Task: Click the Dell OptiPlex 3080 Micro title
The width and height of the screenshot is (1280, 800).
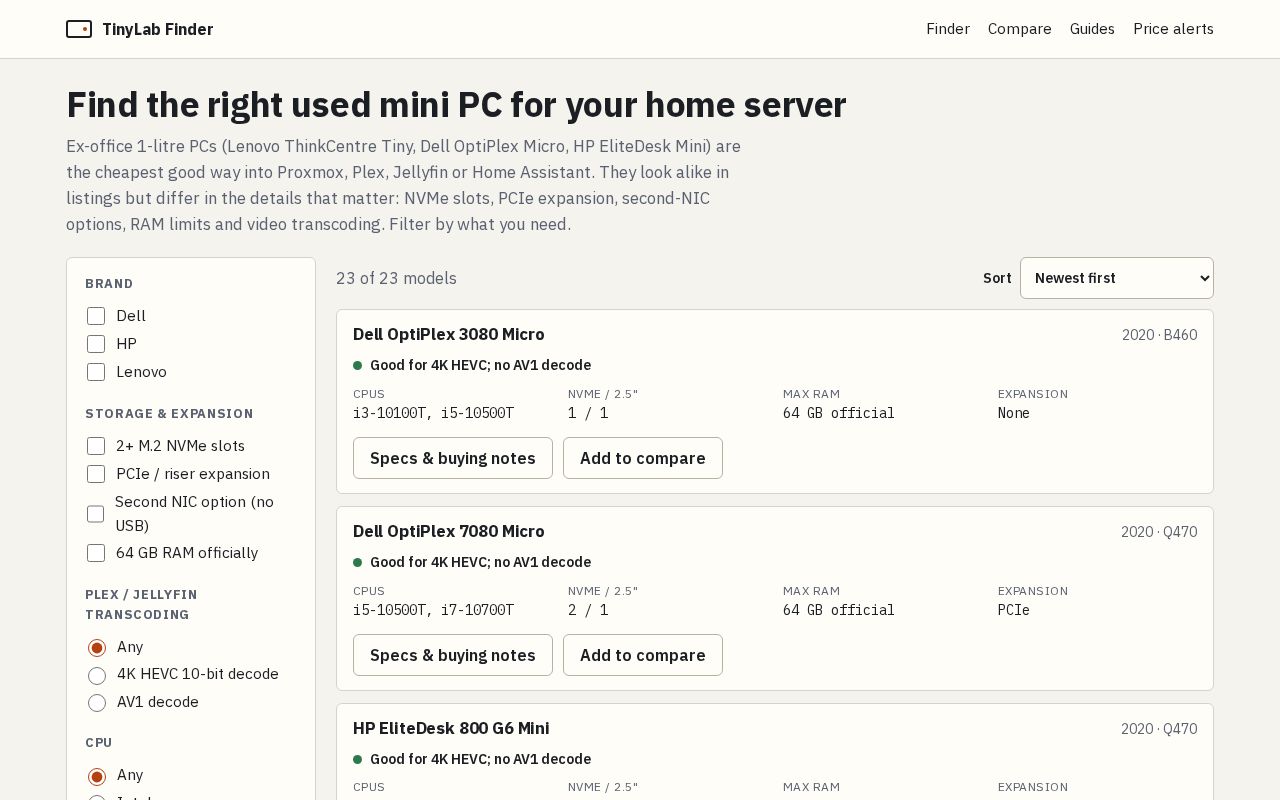Action: tap(449, 334)
